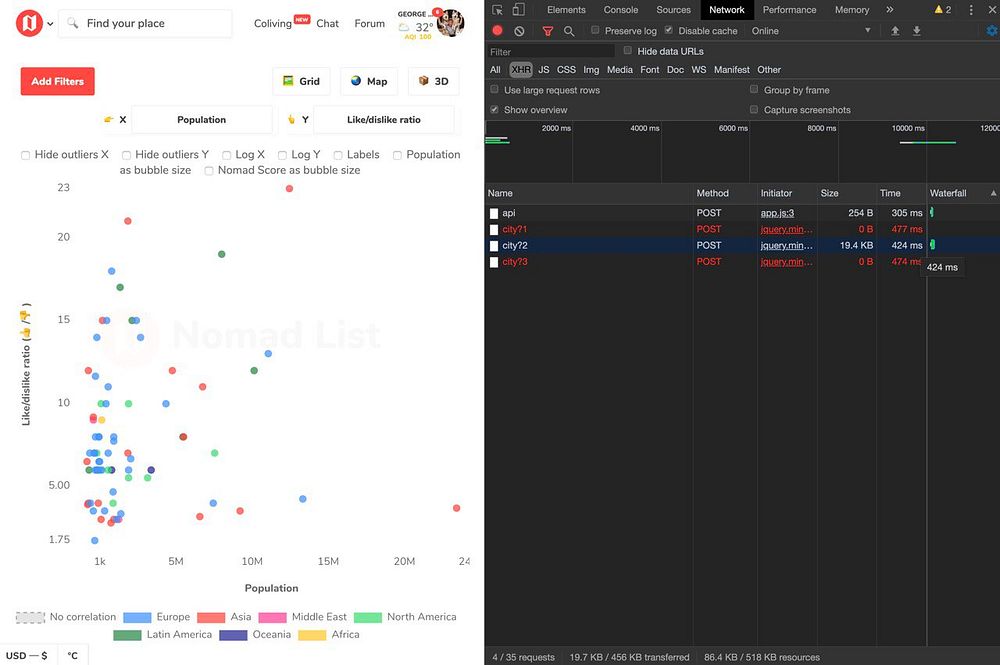Screen dimensions: 1000x665
Task: Toggle the red filter funnel icon
Action: [547, 31]
